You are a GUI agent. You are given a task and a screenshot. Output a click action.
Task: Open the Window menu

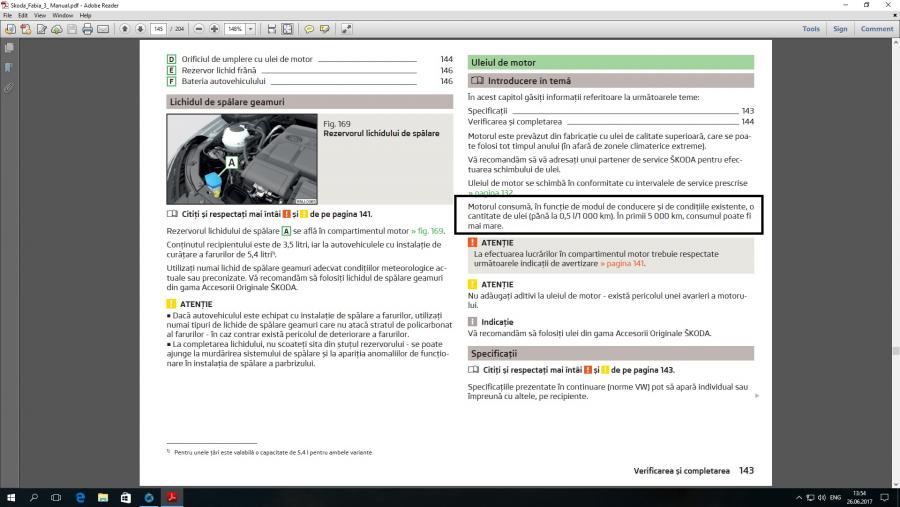[62, 16]
